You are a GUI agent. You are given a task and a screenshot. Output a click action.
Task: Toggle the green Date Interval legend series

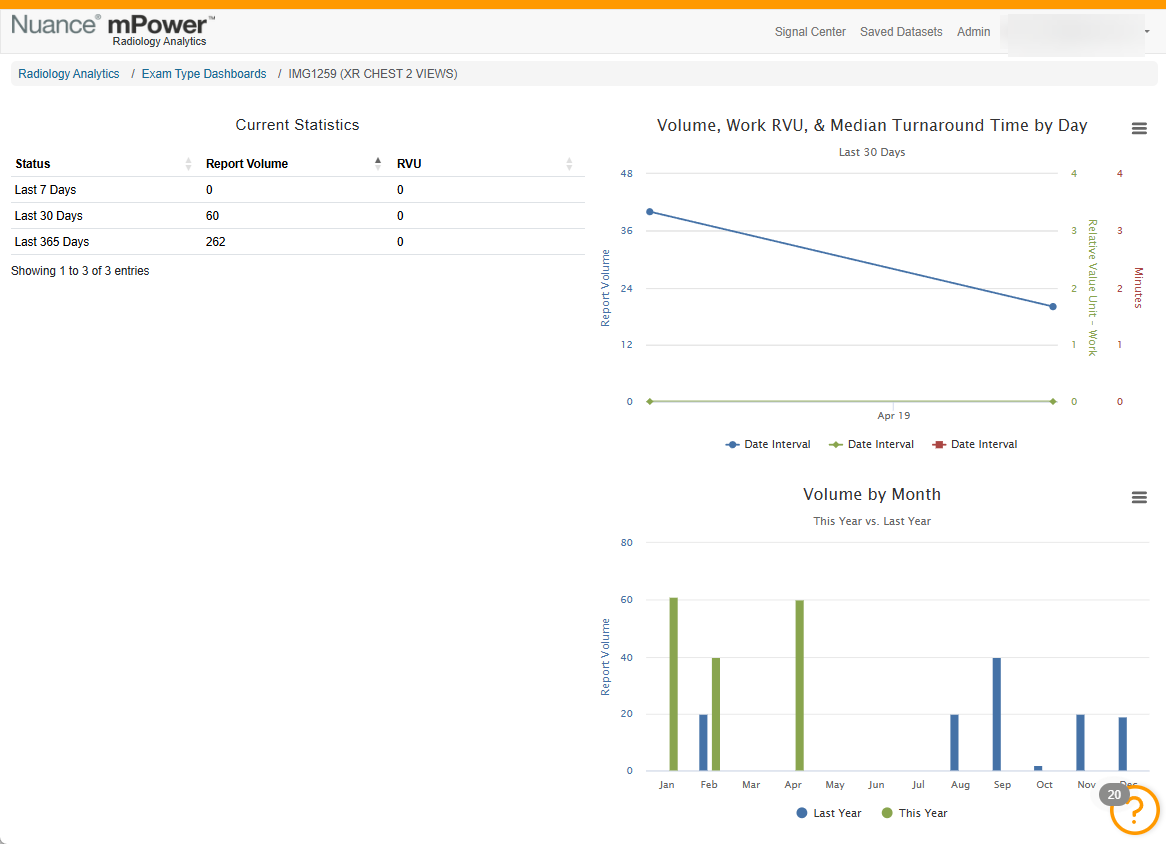[871, 444]
